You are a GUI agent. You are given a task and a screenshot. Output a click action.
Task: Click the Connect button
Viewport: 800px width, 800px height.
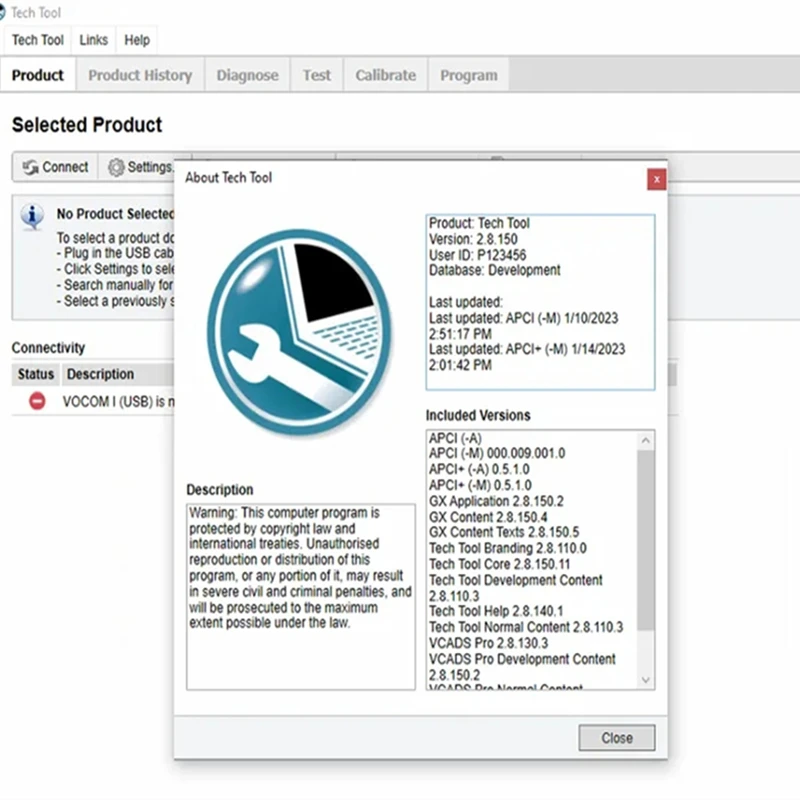pos(55,167)
